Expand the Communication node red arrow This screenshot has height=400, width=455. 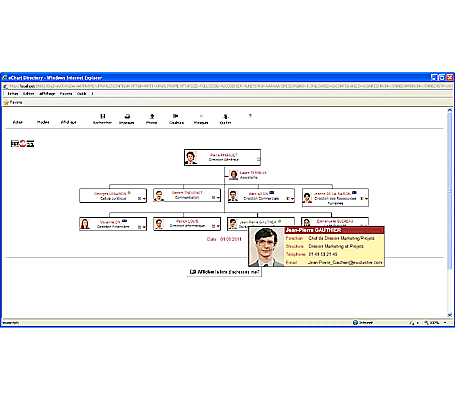[x=218, y=198]
